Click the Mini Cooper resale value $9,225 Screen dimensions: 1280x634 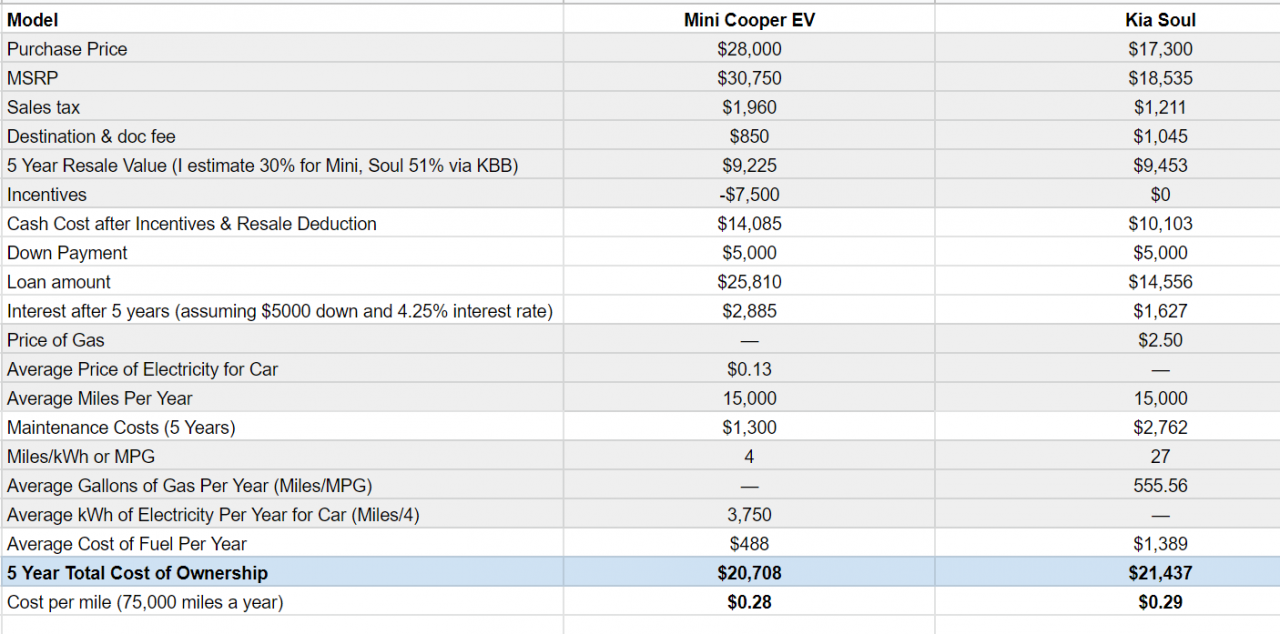pos(749,165)
